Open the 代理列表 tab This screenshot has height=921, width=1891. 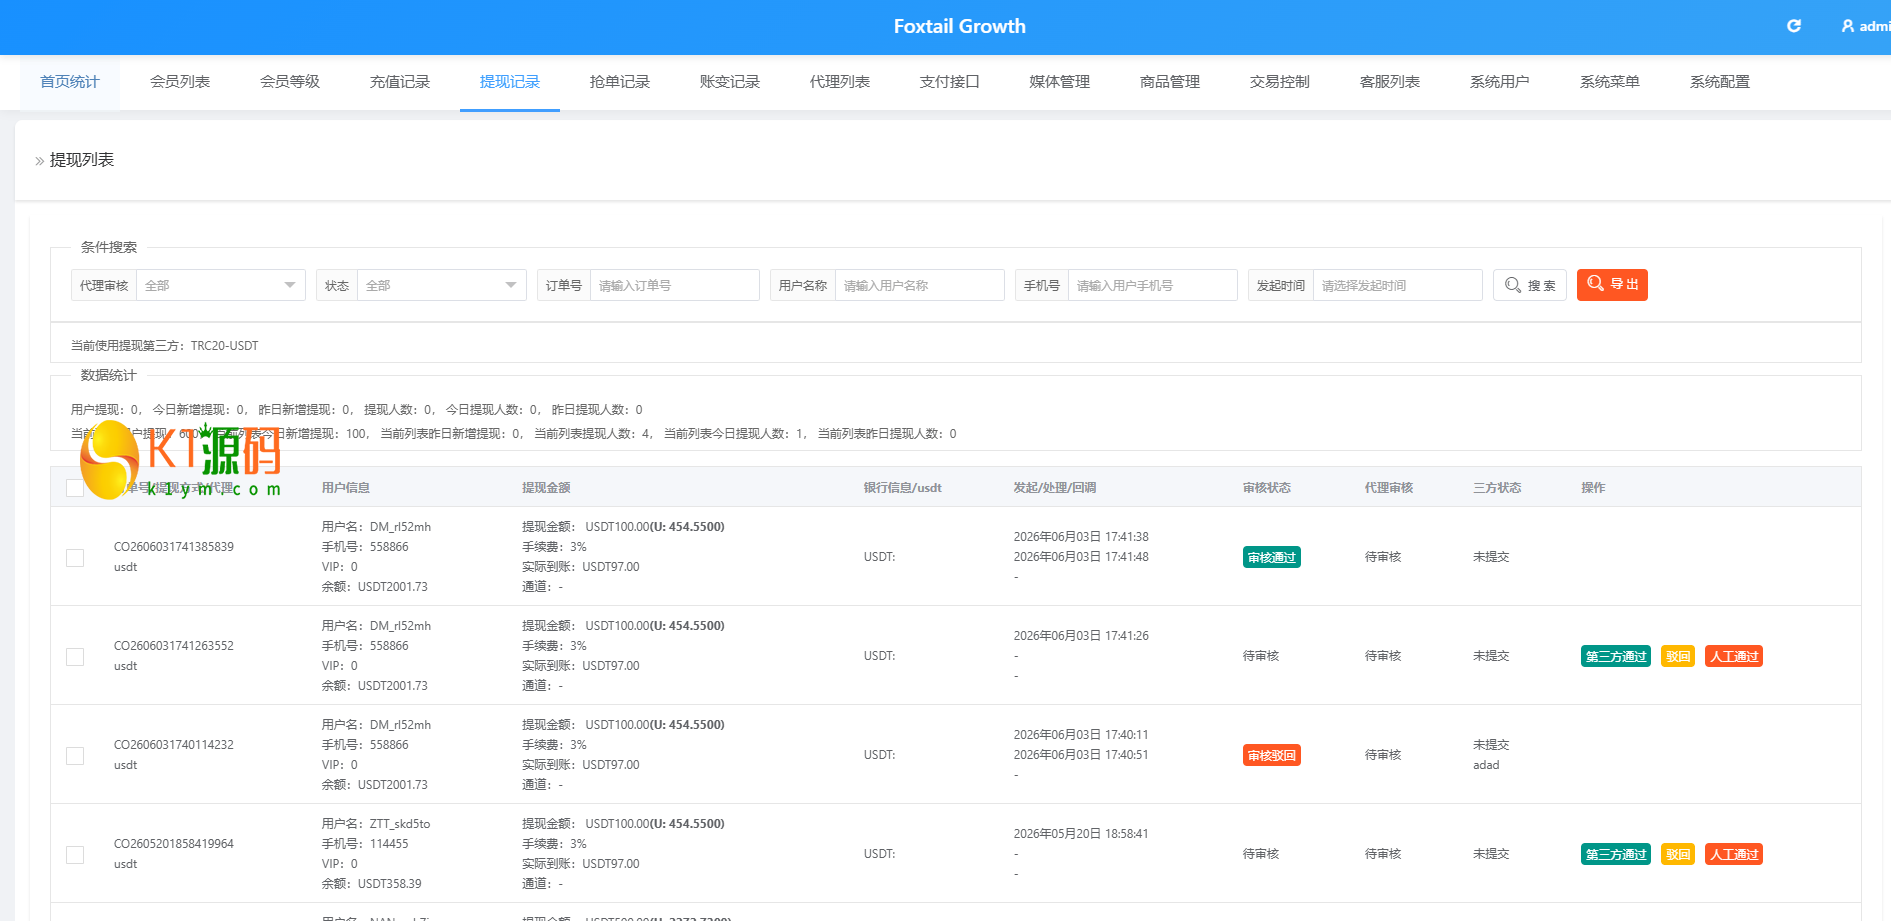(840, 82)
